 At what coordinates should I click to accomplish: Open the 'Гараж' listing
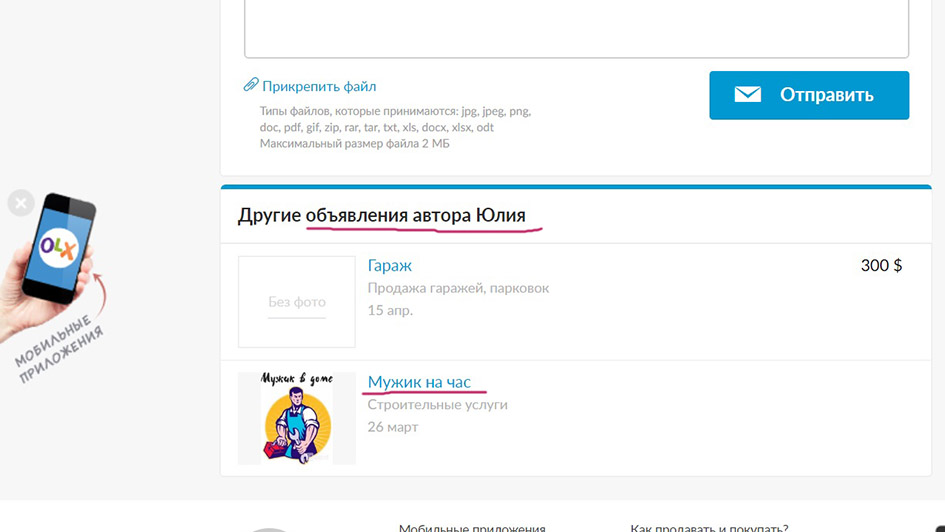coord(389,265)
